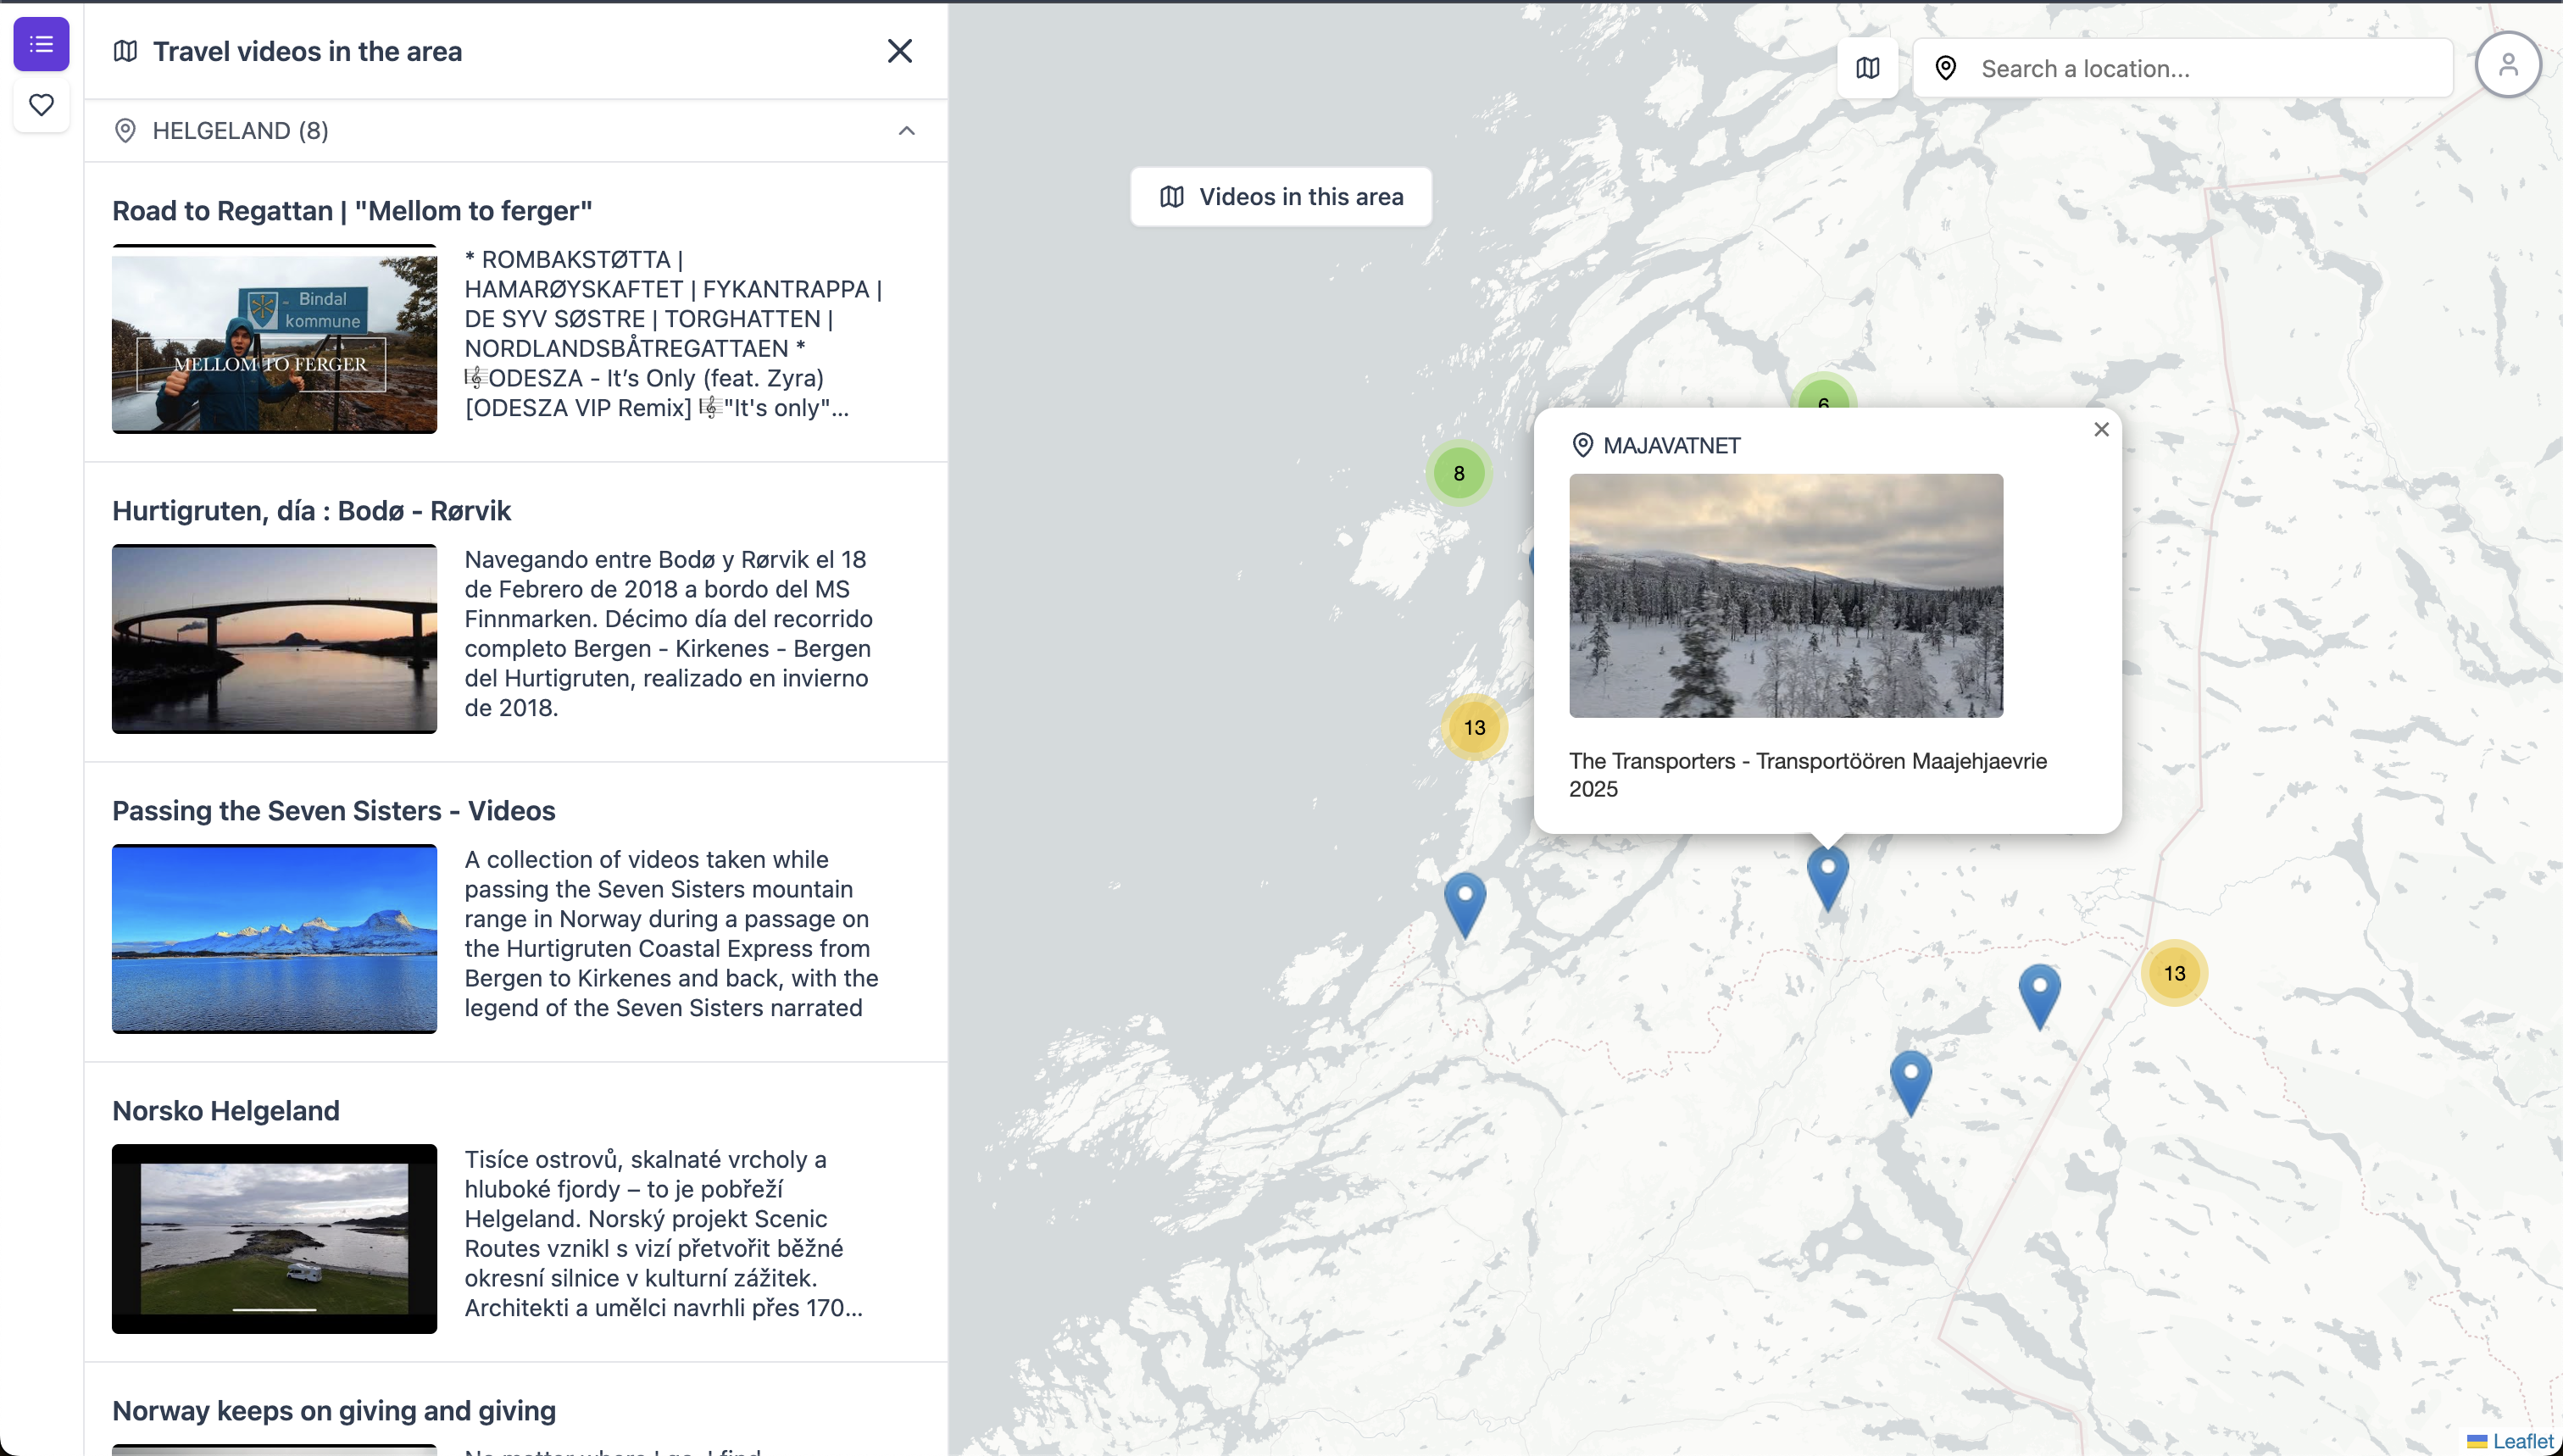Click the progress bar on Norsko Helgeland thumbnail
This screenshot has width=2563, height=1456.
coord(273,1309)
